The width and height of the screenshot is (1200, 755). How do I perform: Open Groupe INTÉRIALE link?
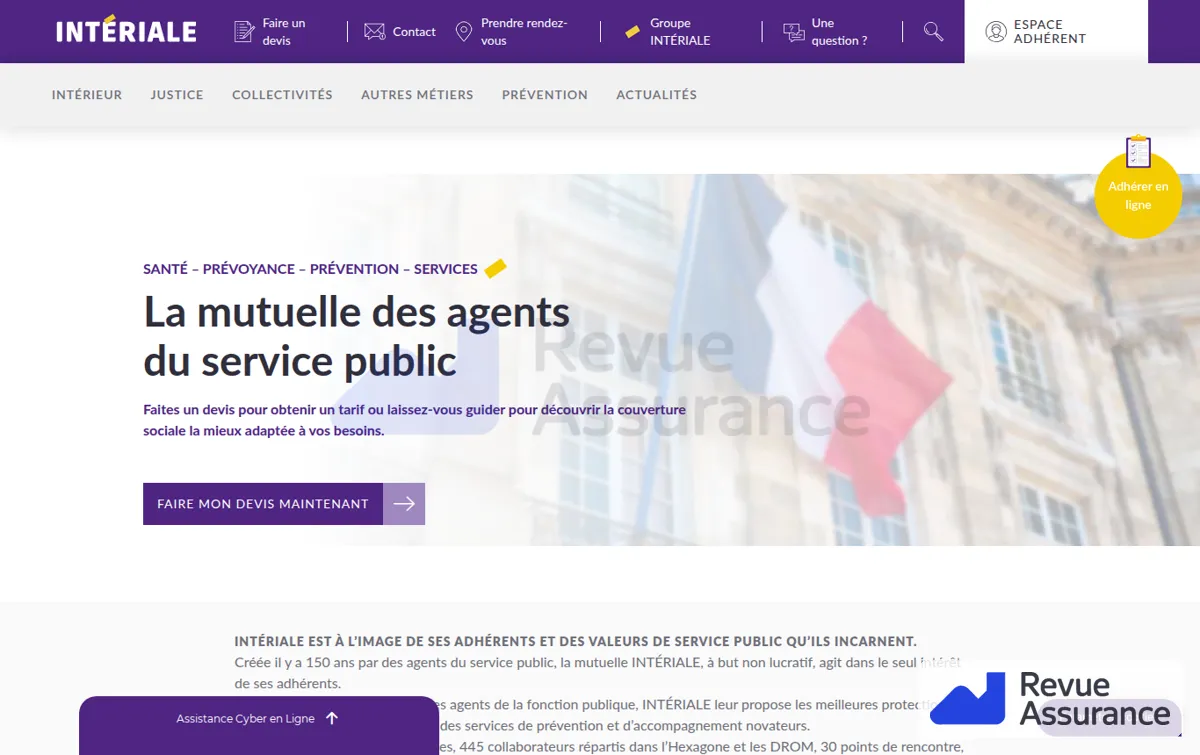coord(680,32)
